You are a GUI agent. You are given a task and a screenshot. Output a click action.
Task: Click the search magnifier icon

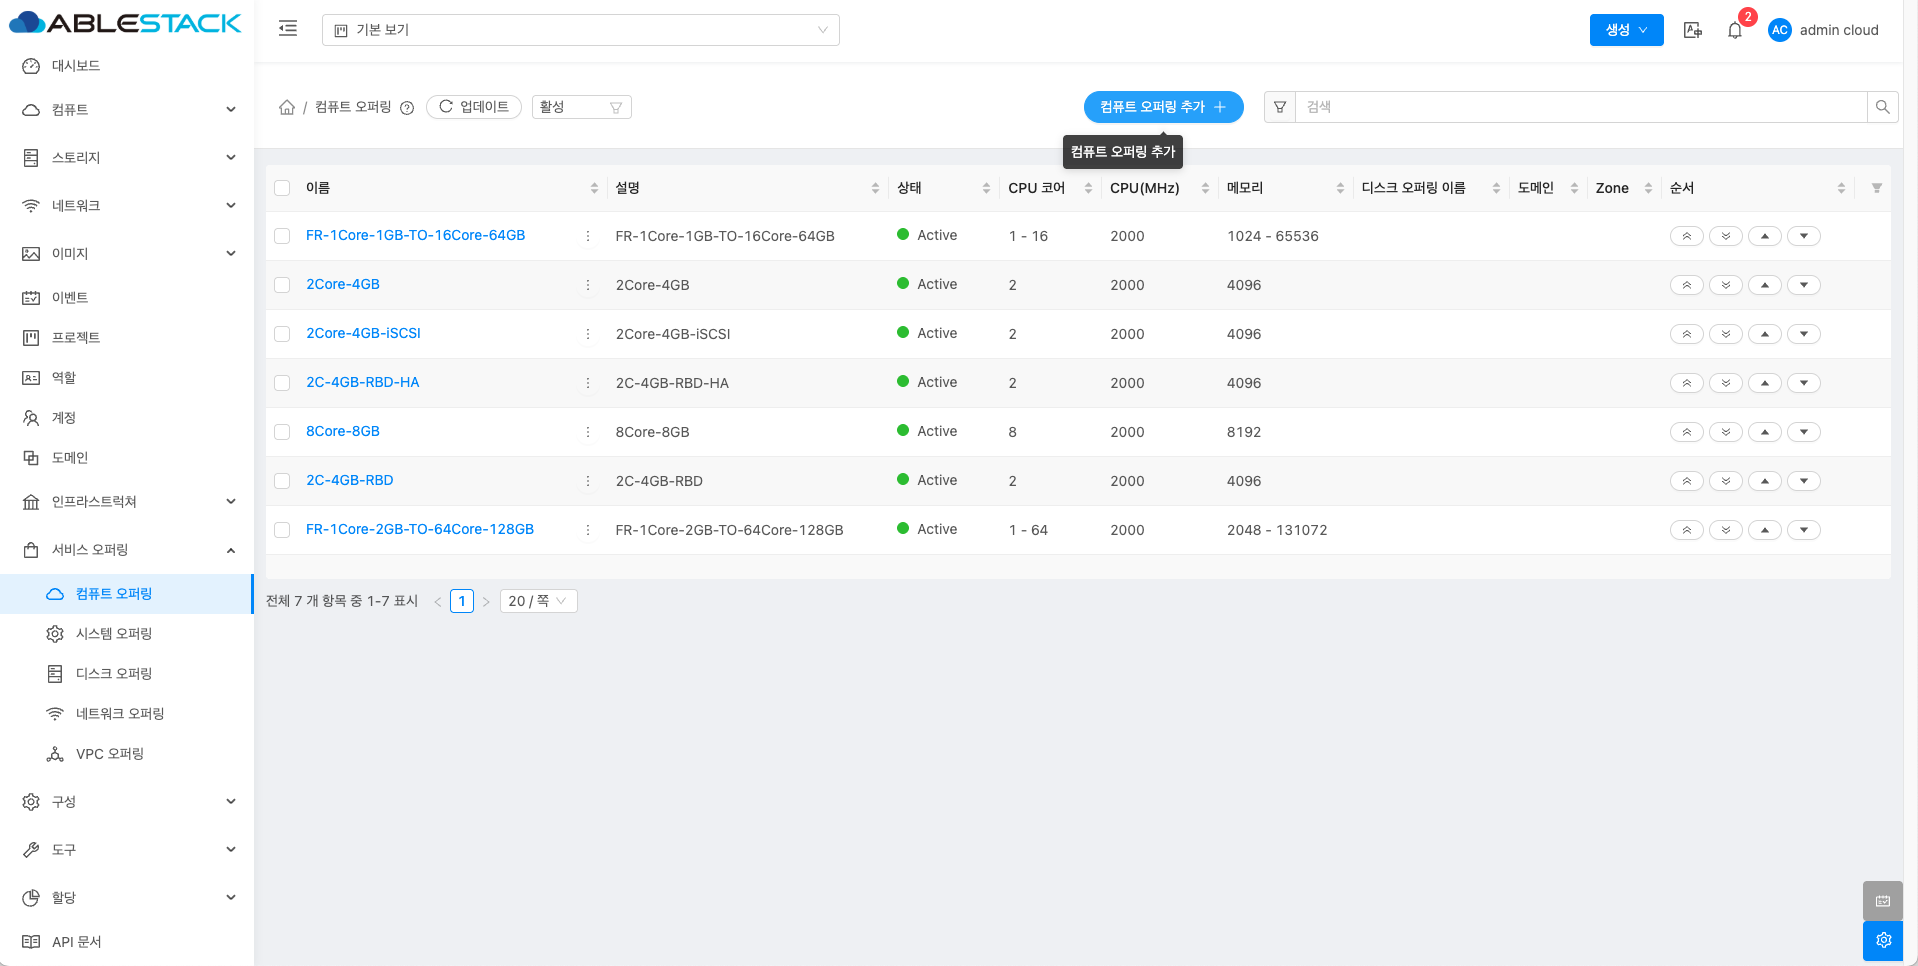click(1882, 107)
